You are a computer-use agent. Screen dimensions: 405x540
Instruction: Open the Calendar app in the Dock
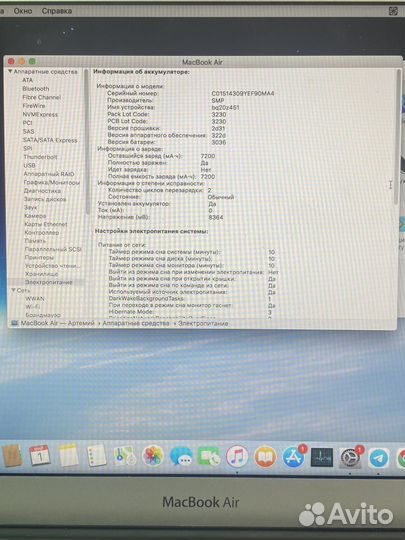coord(40,456)
